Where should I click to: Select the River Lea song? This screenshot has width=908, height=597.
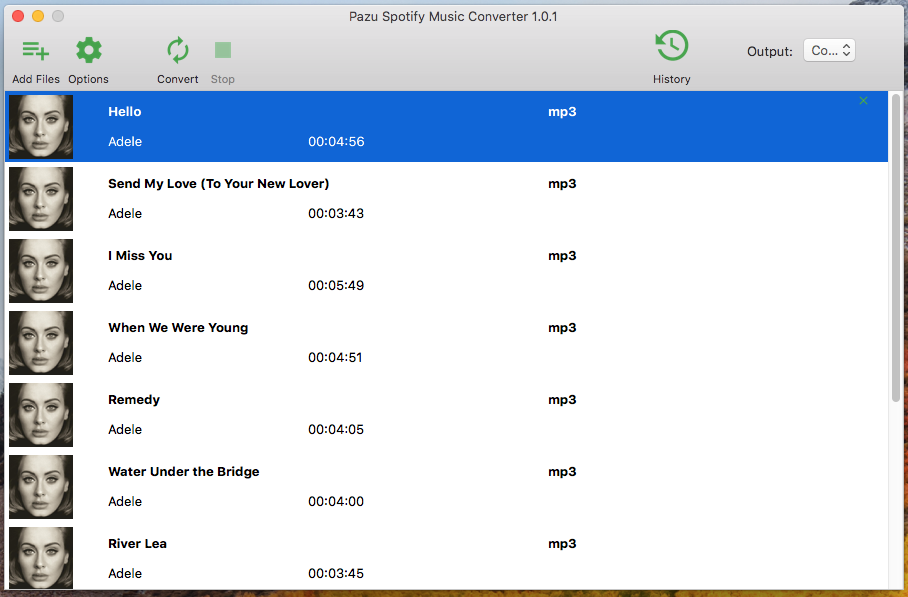tap(137, 544)
